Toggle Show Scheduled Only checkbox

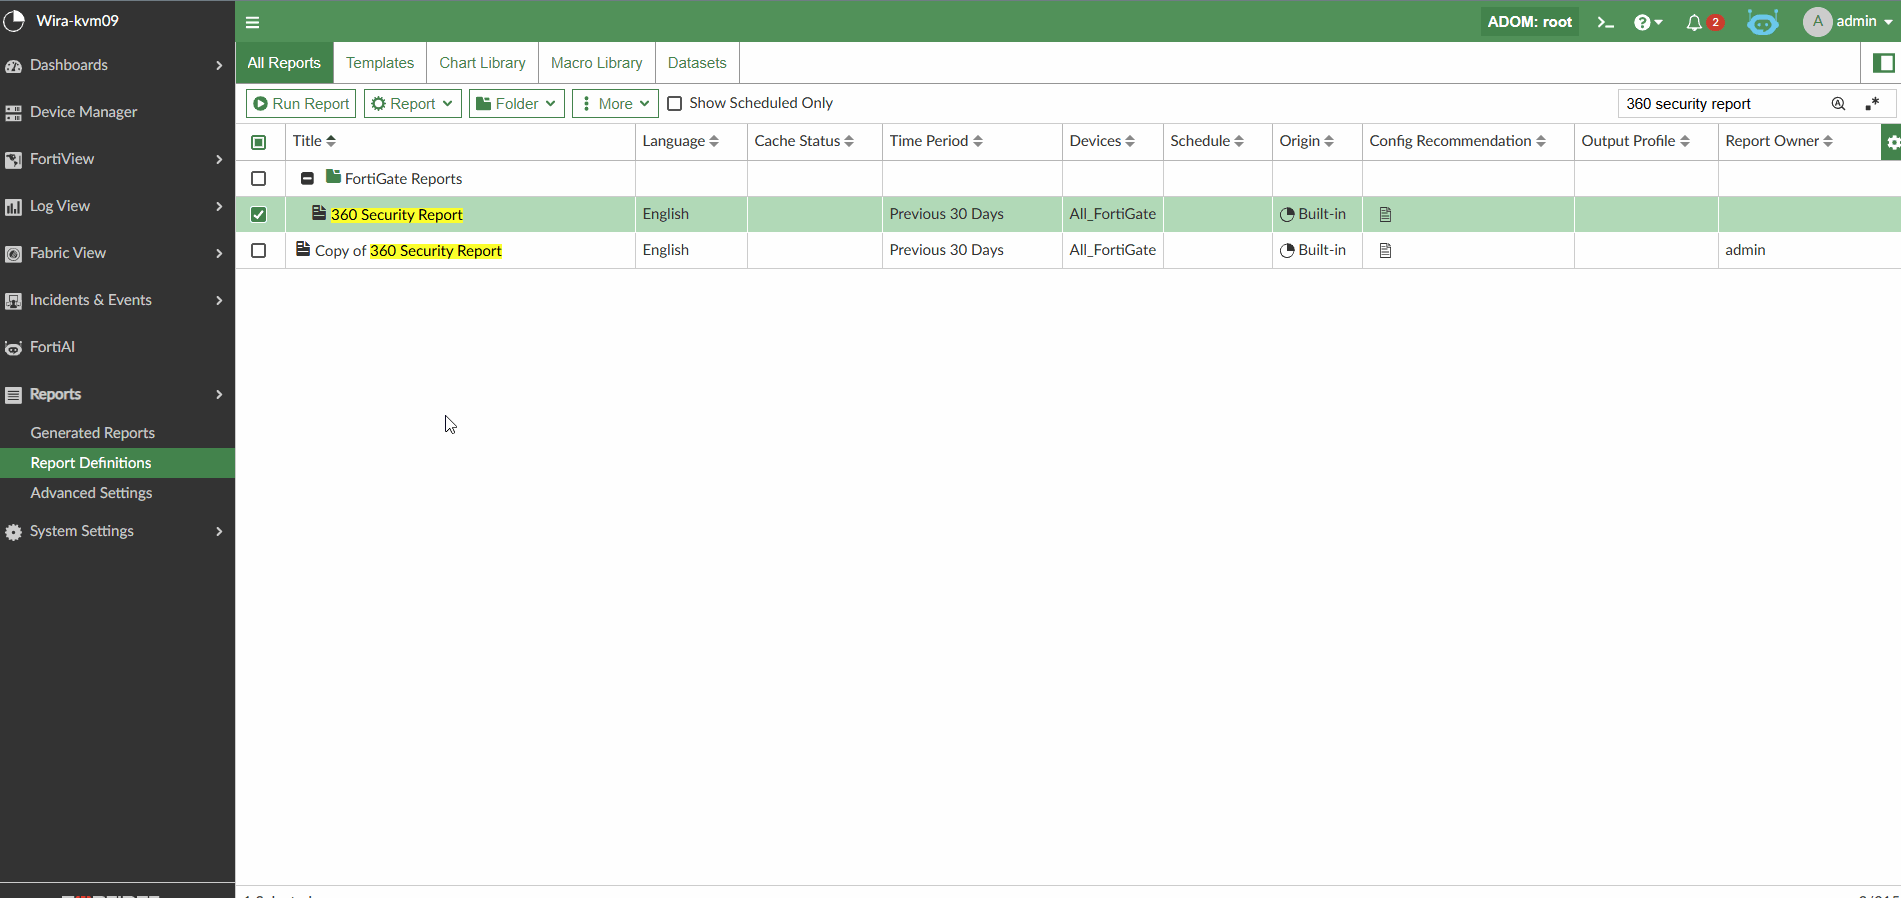[x=675, y=103]
